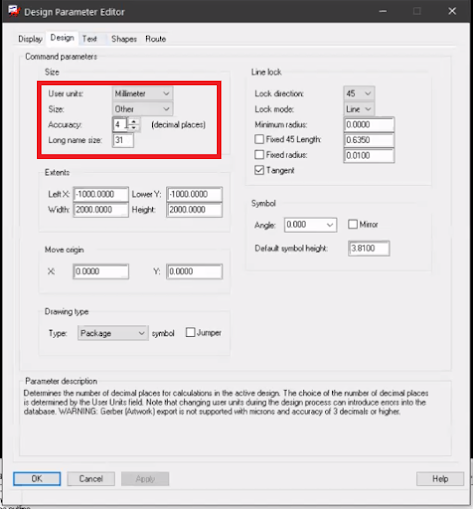Open the Route tab
This screenshot has height=512, width=474.
[156, 39]
